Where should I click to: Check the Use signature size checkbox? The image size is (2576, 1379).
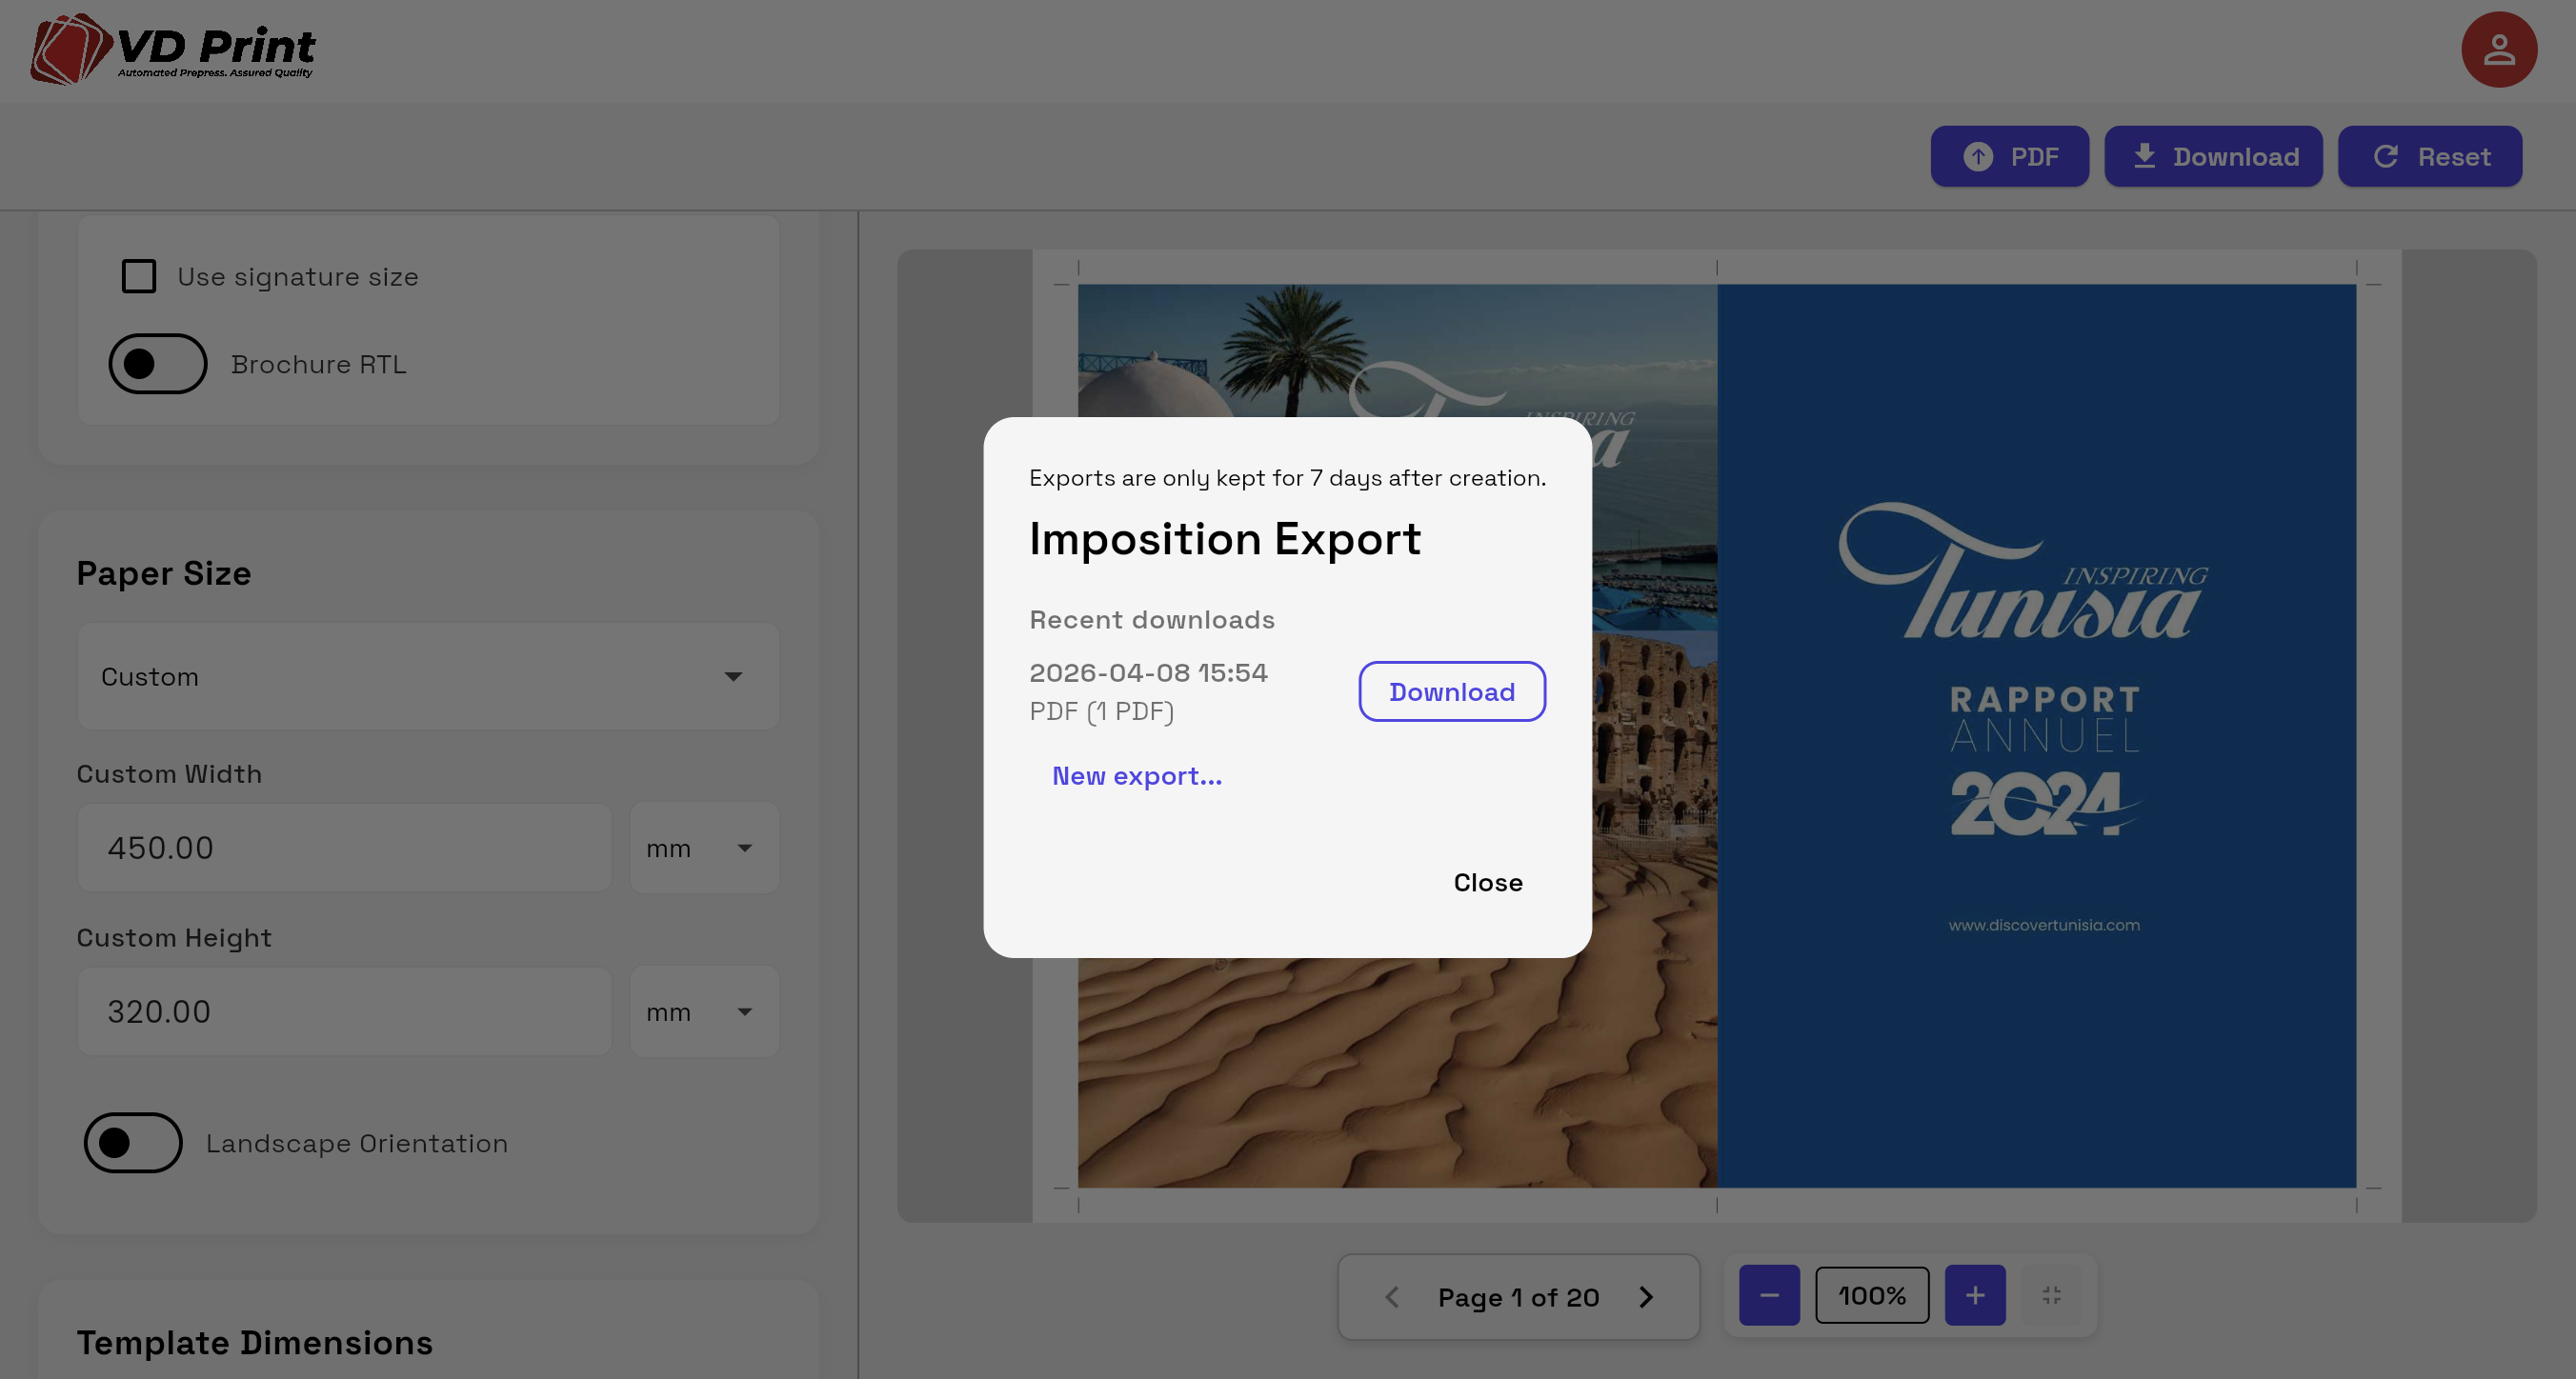click(139, 276)
